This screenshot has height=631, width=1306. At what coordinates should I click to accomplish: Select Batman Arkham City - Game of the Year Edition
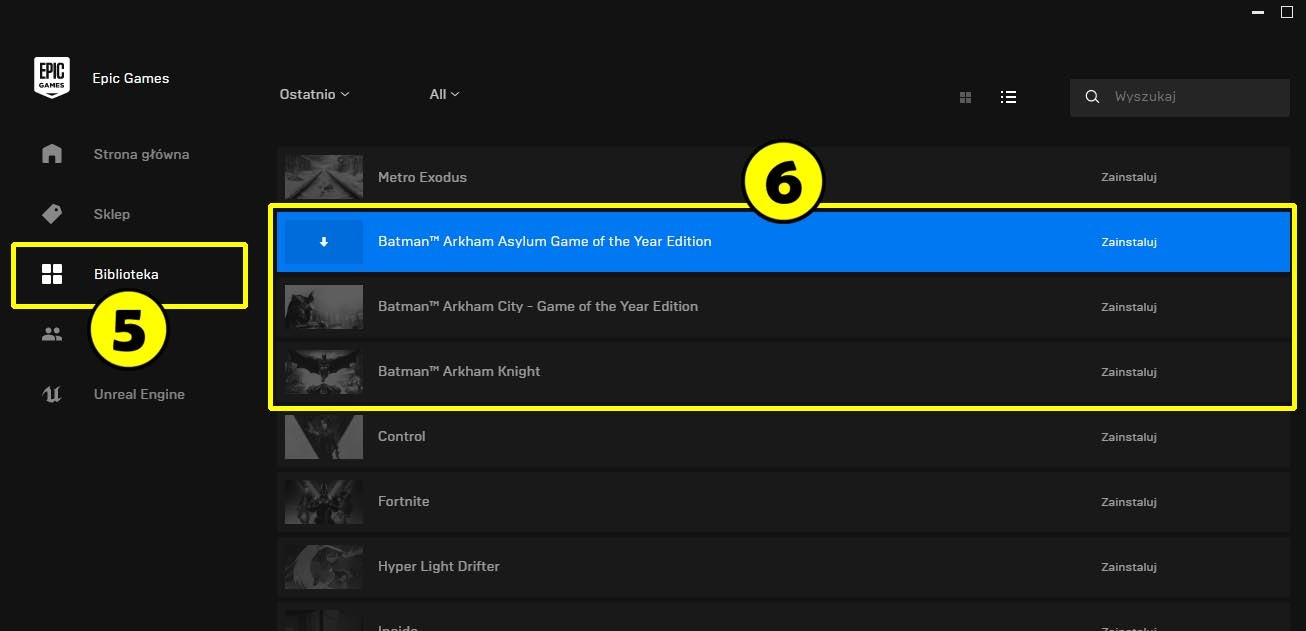point(538,306)
